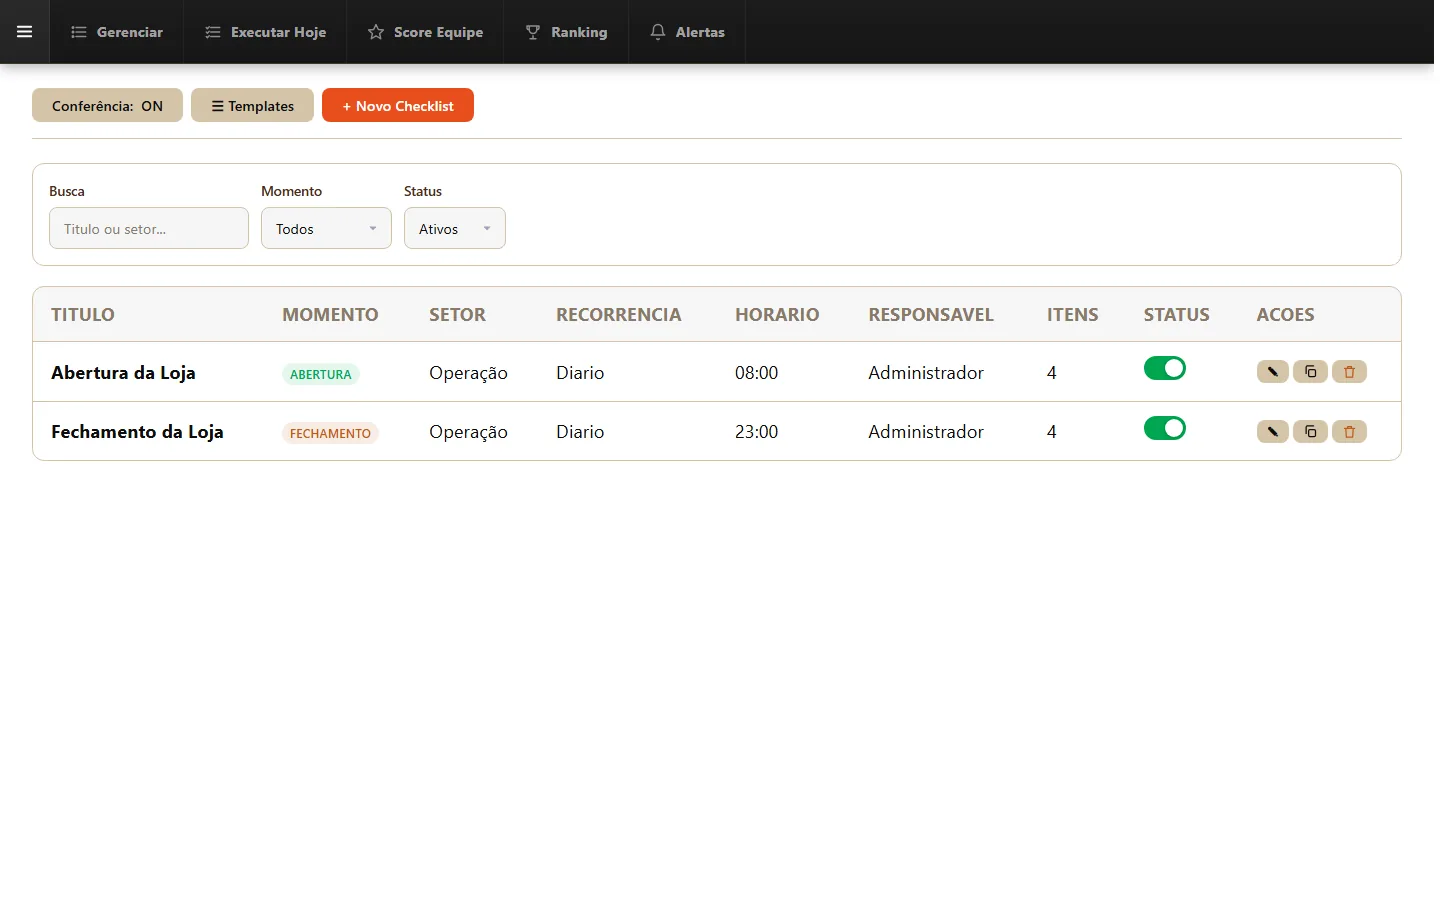Disable the Fechamento da Loja status toggle
The width and height of the screenshot is (1440, 900).
1165,428
